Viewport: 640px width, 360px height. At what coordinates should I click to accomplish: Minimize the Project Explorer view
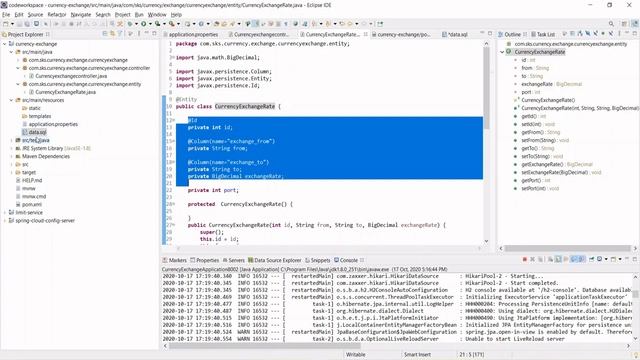click(x=146, y=33)
